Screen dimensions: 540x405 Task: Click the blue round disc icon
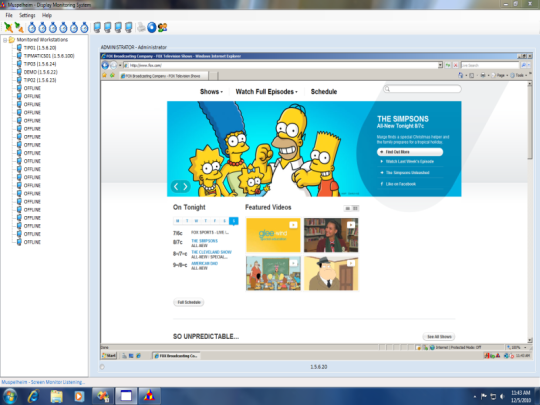click(x=152, y=27)
